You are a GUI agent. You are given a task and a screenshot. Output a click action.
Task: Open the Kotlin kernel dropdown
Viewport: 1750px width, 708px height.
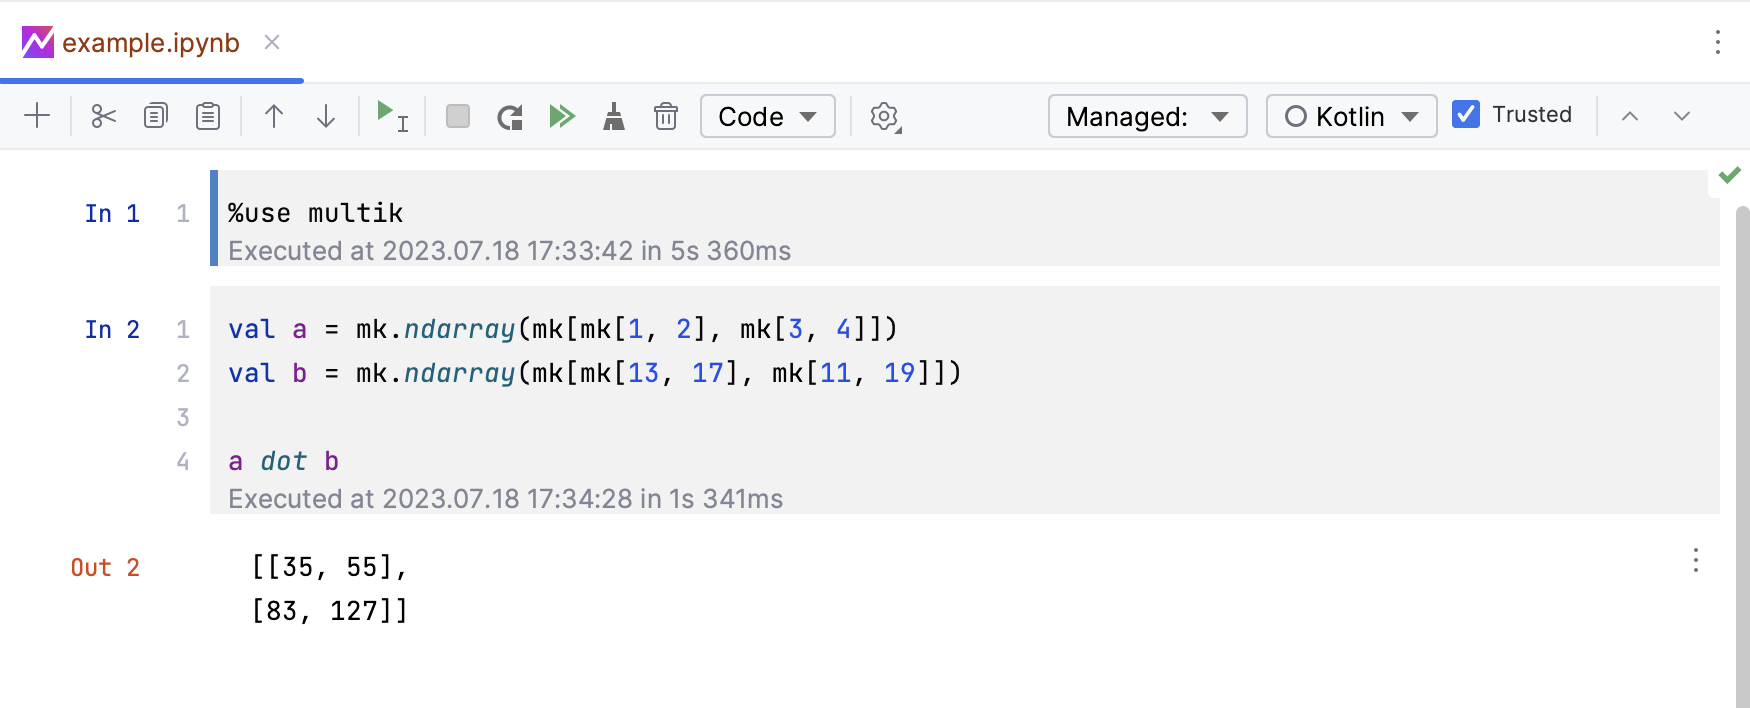tap(1352, 116)
